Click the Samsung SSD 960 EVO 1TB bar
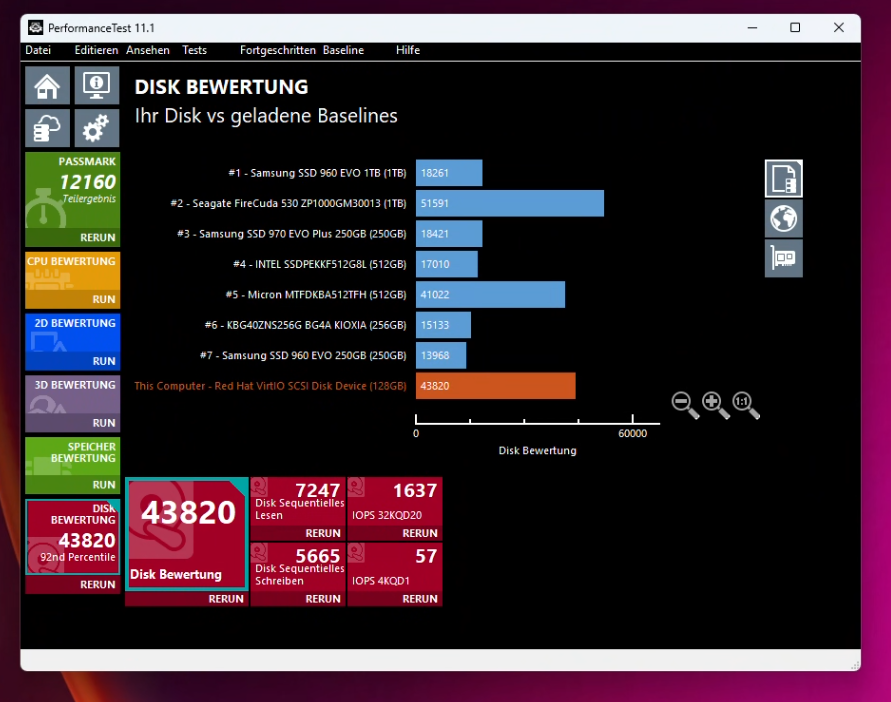Viewport: 891px width, 702px height. click(x=449, y=173)
